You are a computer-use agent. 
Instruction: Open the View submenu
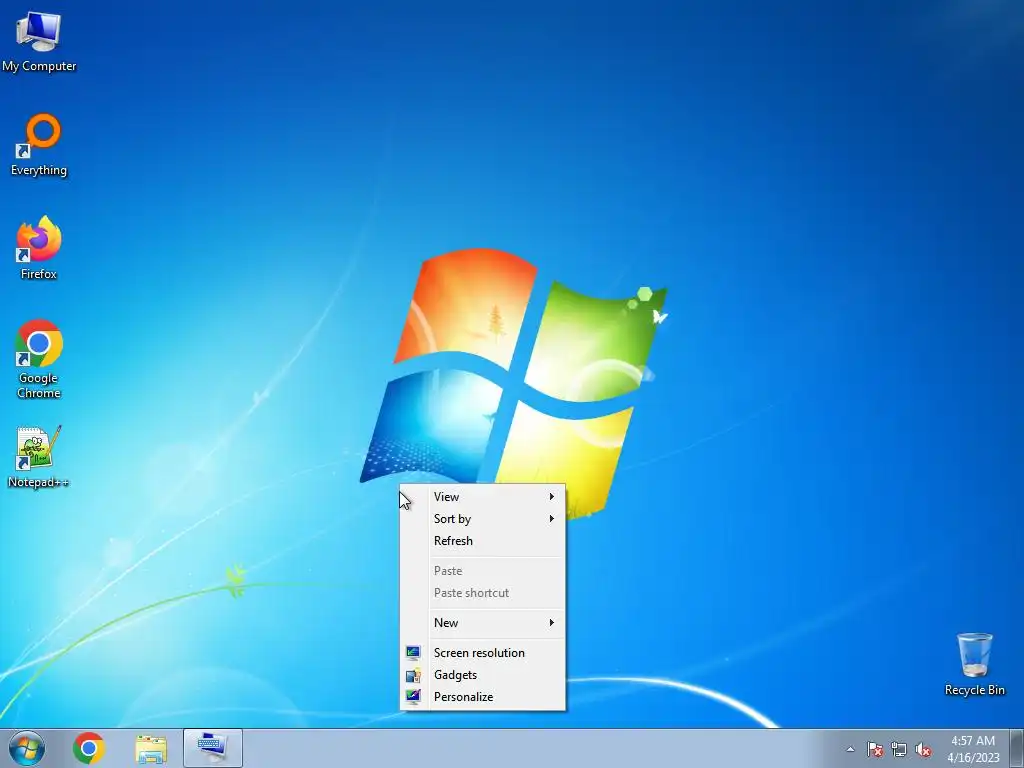click(483, 496)
